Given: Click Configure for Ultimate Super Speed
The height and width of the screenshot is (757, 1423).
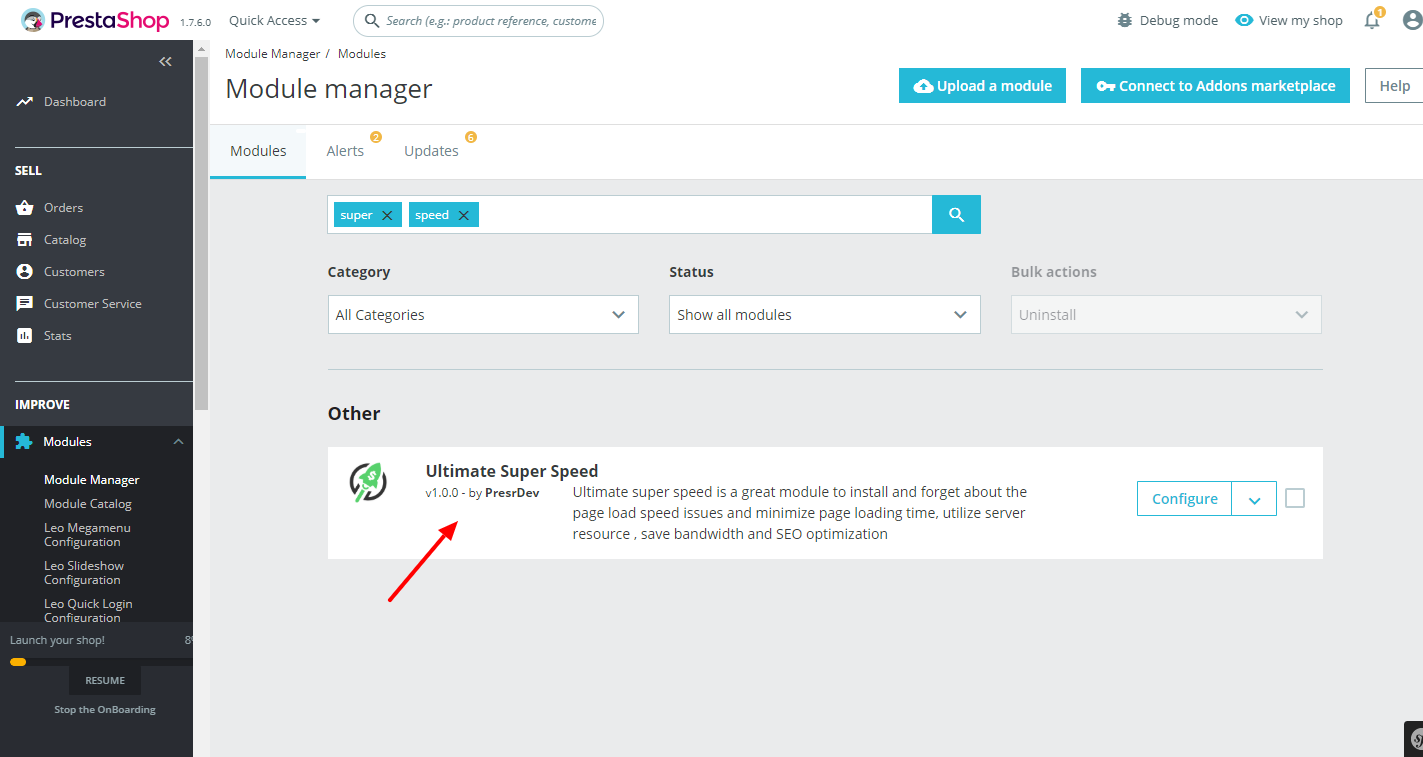Looking at the screenshot, I should point(1185,499).
